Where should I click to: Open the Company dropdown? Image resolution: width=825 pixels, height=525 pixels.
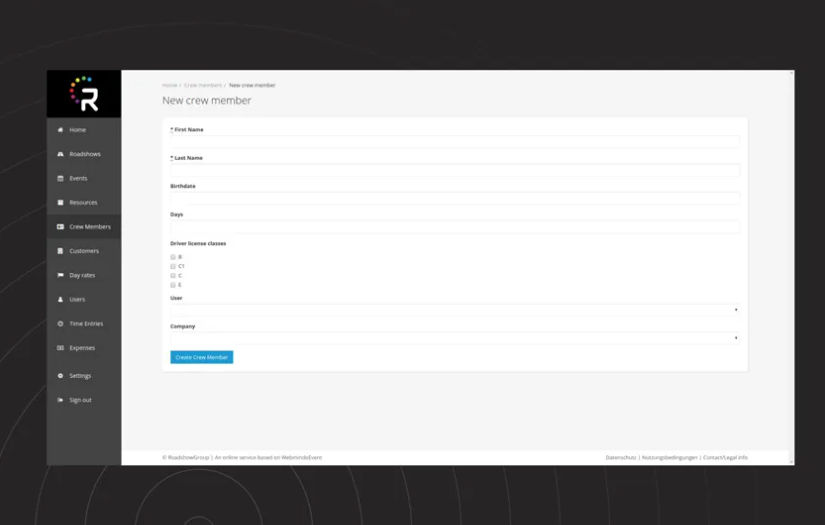point(455,338)
